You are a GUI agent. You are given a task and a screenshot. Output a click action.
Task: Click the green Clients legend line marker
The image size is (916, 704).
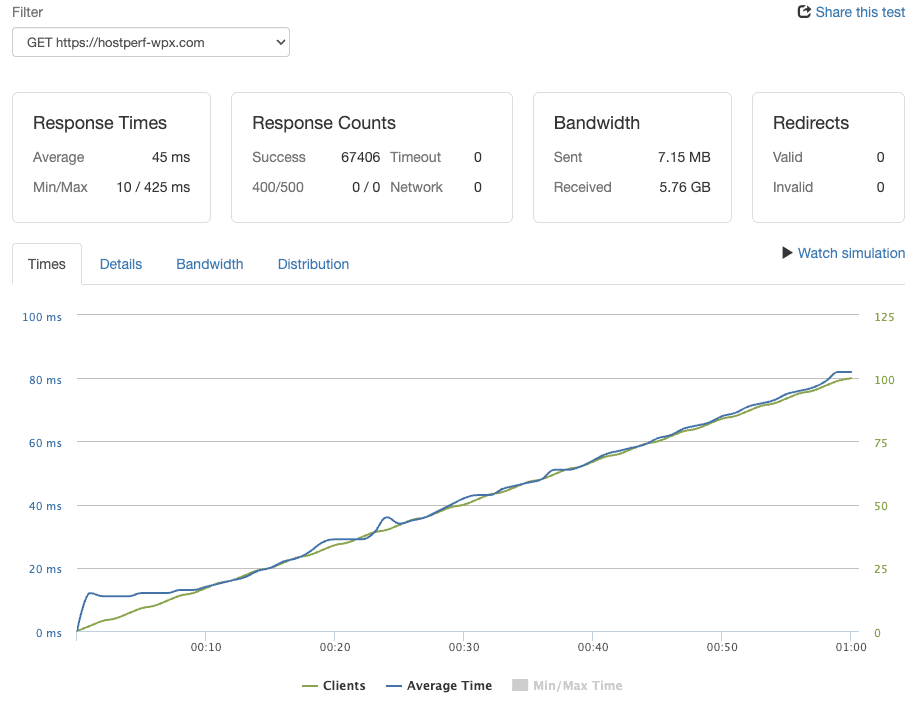310,686
